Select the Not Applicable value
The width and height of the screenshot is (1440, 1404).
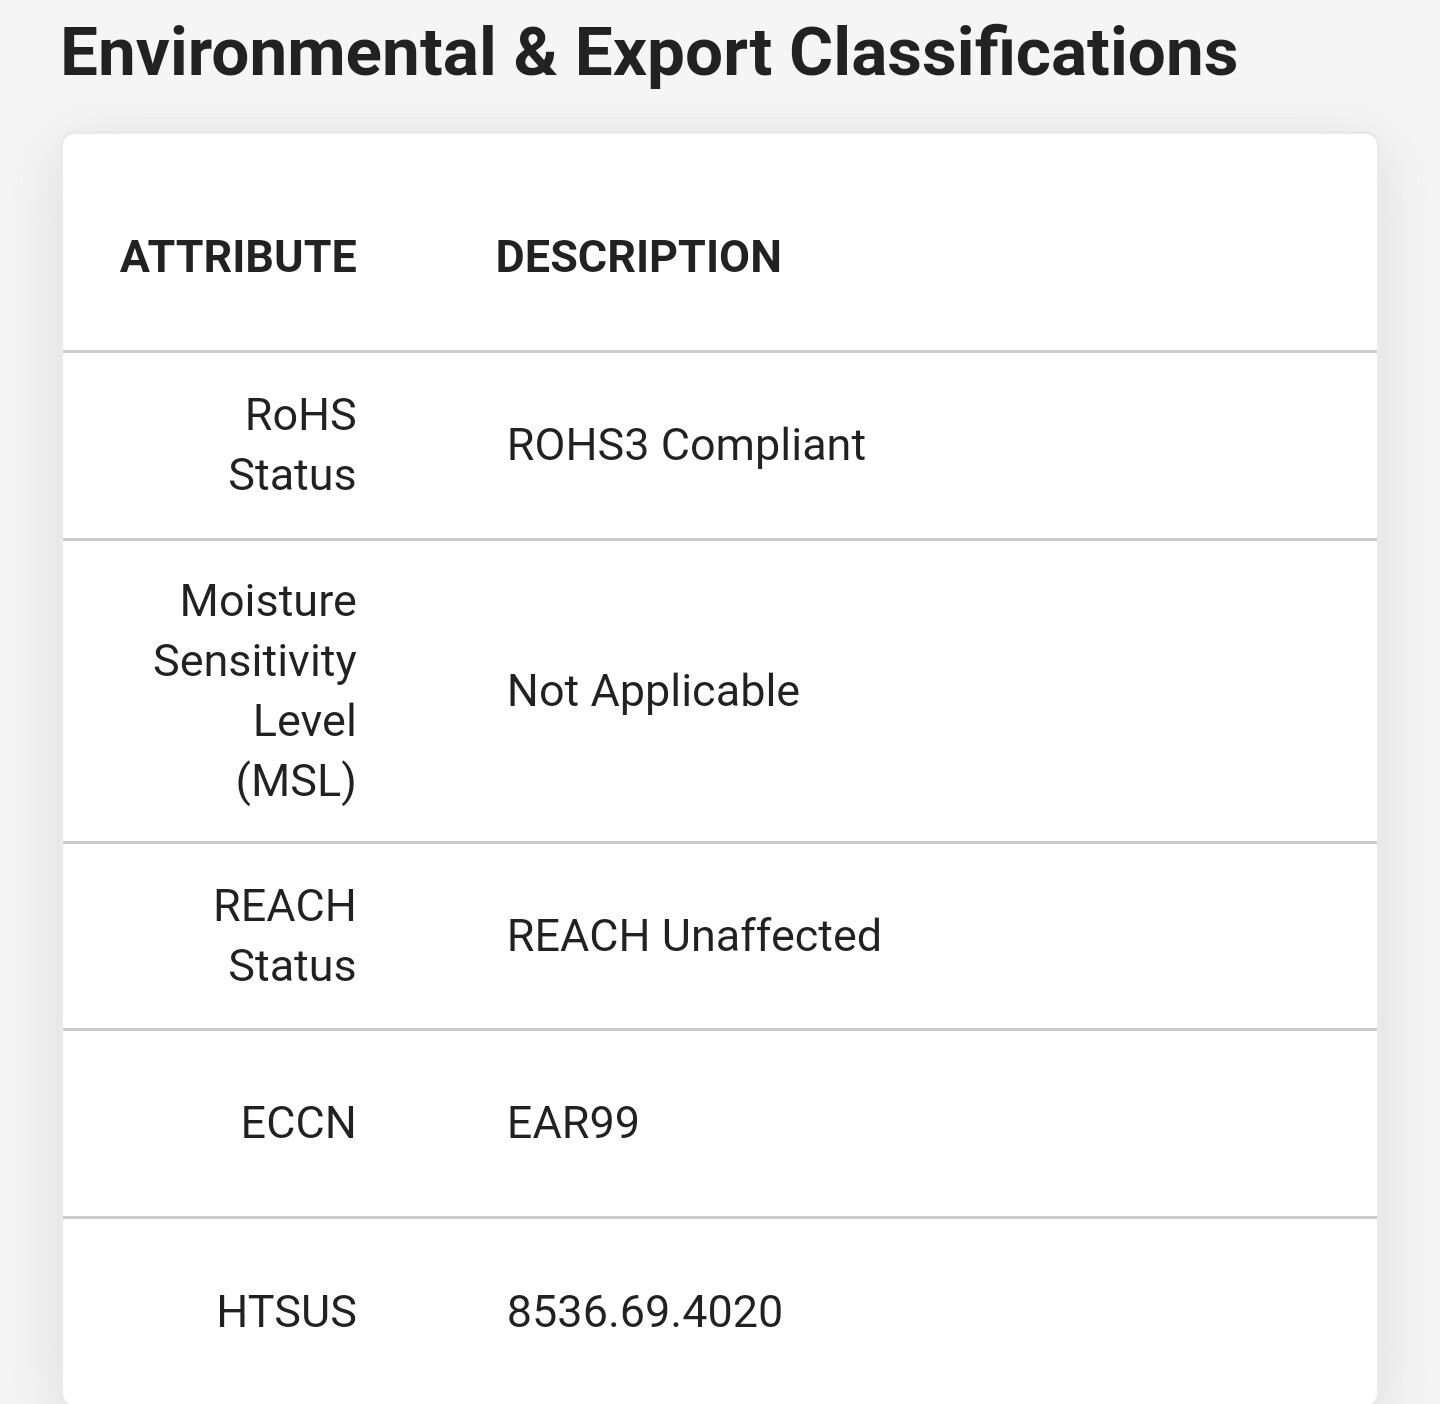(x=653, y=691)
